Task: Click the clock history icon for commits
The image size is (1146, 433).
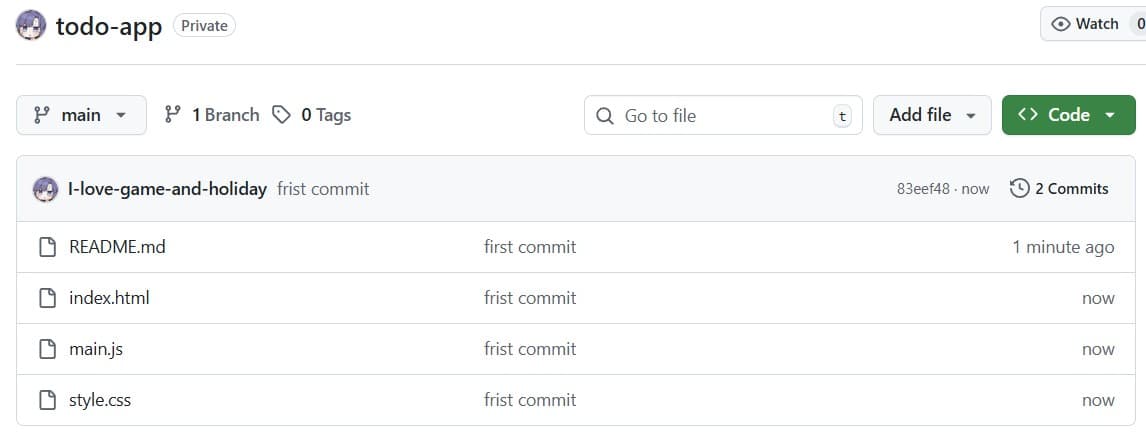Action: click(x=1019, y=188)
